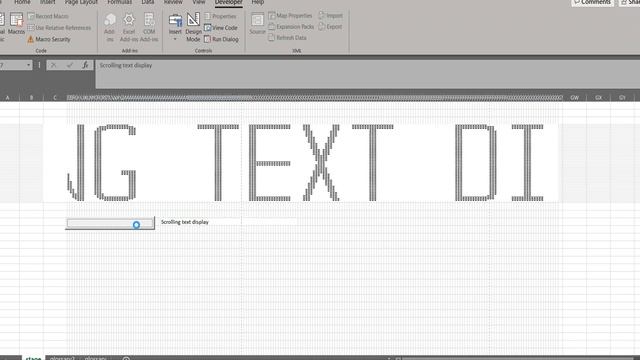Image resolution: width=640 pixels, height=360 pixels.
Task: Toggle Design Mode
Action: click(193, 28)
